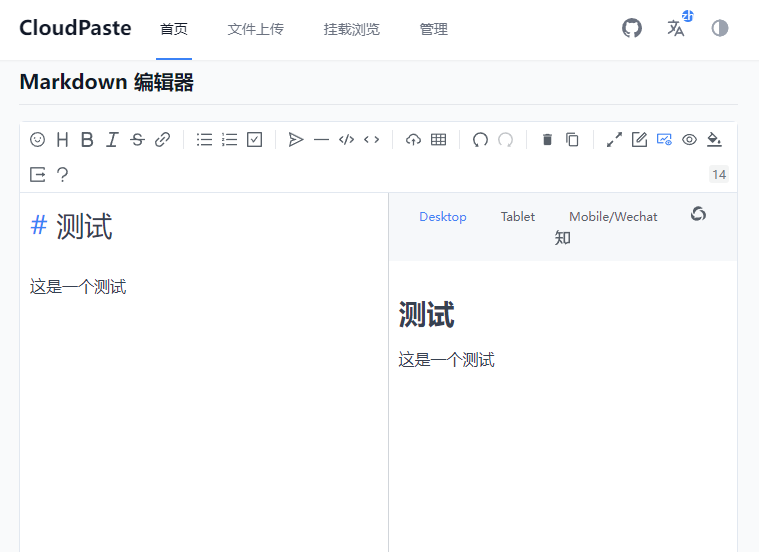Switch editing mode with pencil icon

(x=639, y=140)
